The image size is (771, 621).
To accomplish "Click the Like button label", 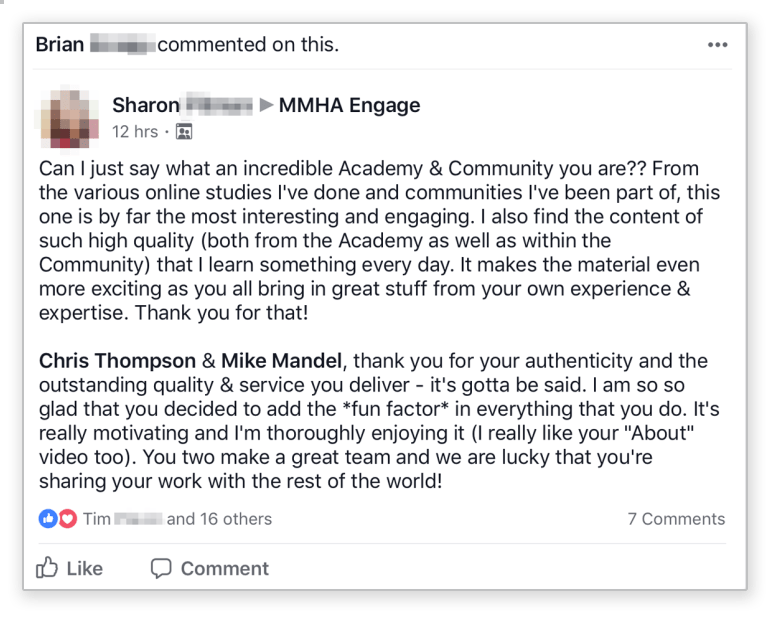I will coord(85,568).
